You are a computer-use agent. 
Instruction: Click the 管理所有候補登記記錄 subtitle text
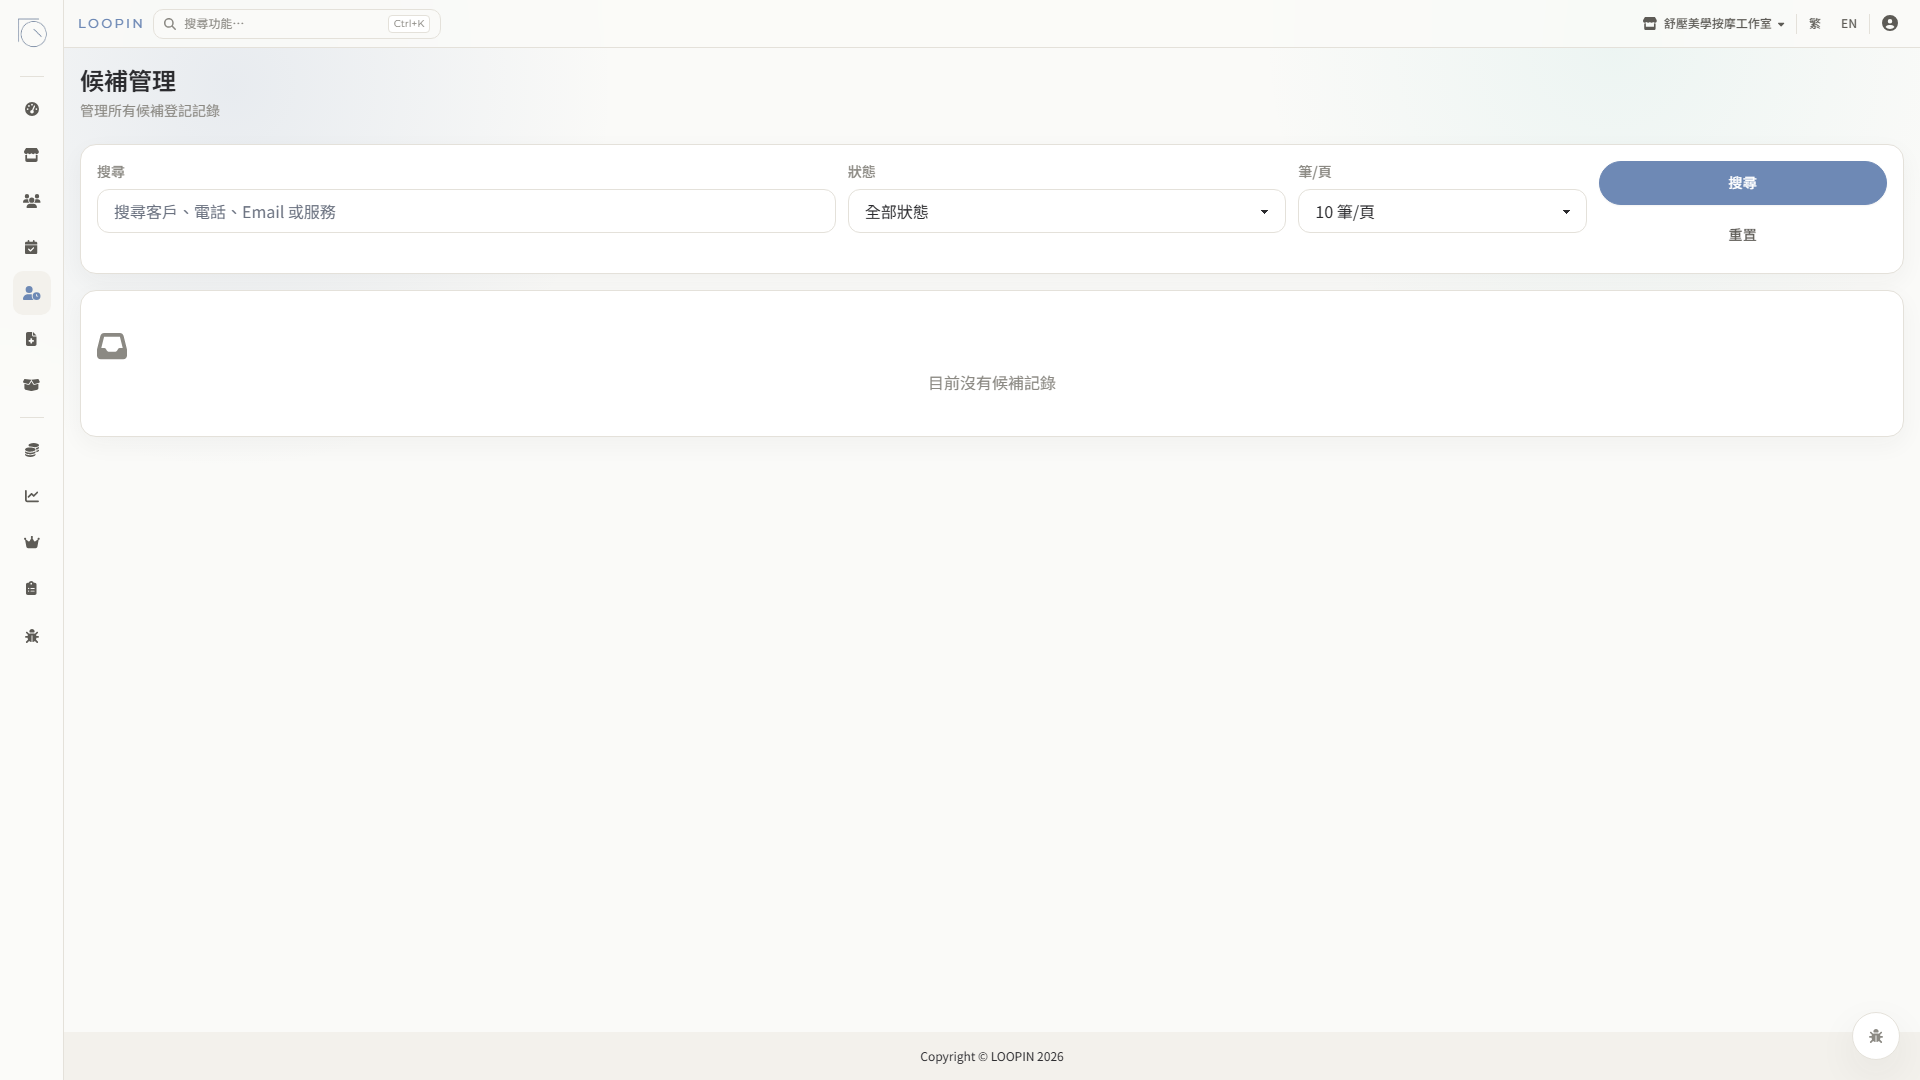pos(150,111)
